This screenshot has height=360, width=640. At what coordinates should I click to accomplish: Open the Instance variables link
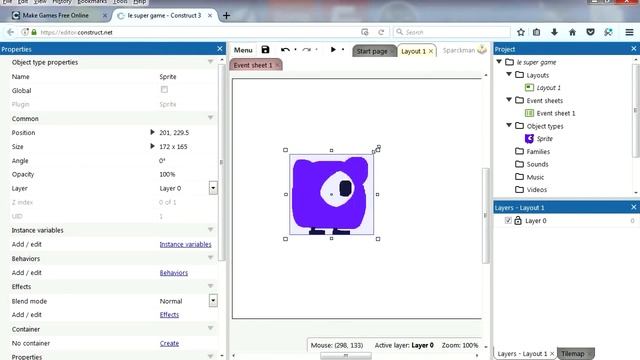(185, 244)
